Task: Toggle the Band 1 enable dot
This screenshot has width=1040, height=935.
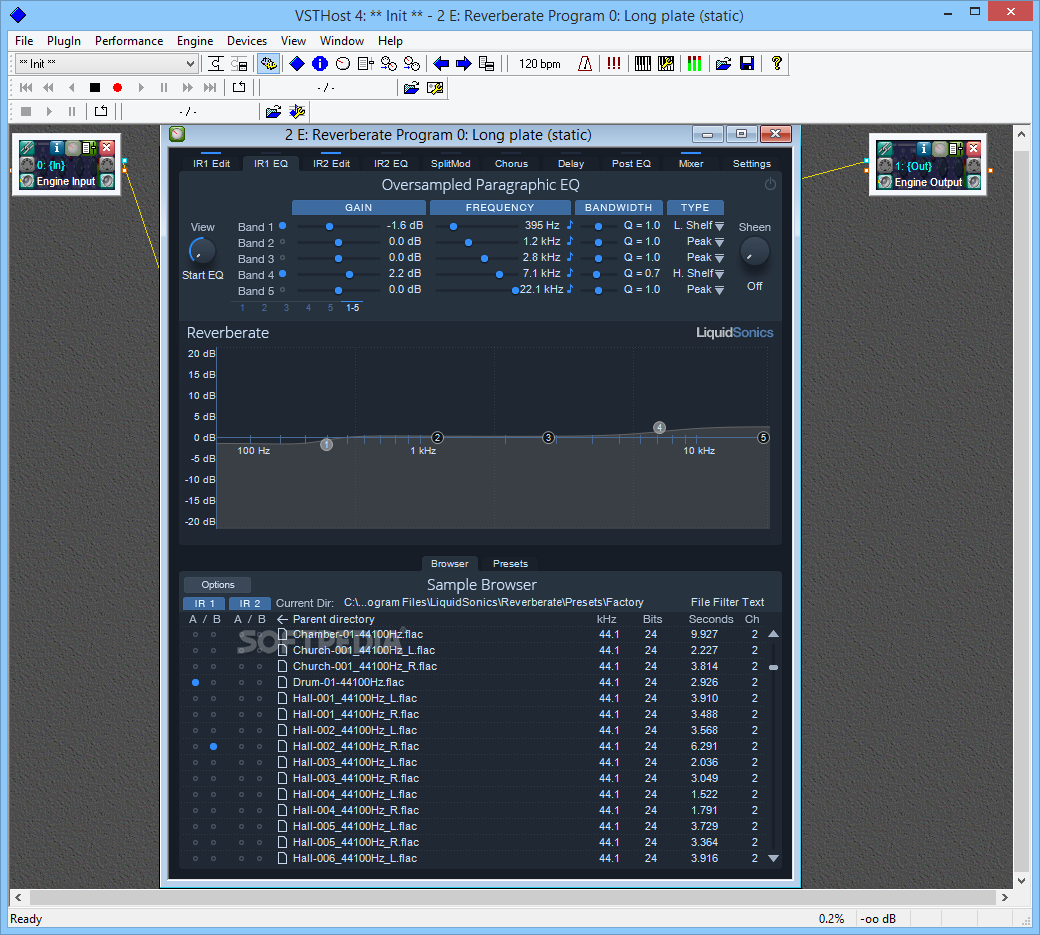Action: (283, 226)
